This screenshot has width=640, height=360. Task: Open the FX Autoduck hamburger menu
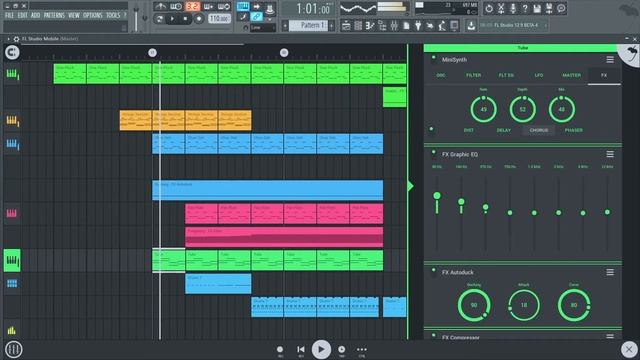(610, 272)
